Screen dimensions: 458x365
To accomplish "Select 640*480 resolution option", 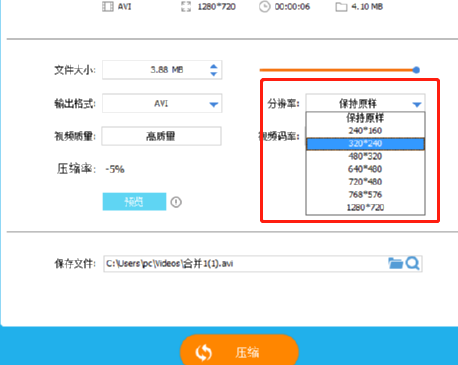I will click(x=365, y=169).
